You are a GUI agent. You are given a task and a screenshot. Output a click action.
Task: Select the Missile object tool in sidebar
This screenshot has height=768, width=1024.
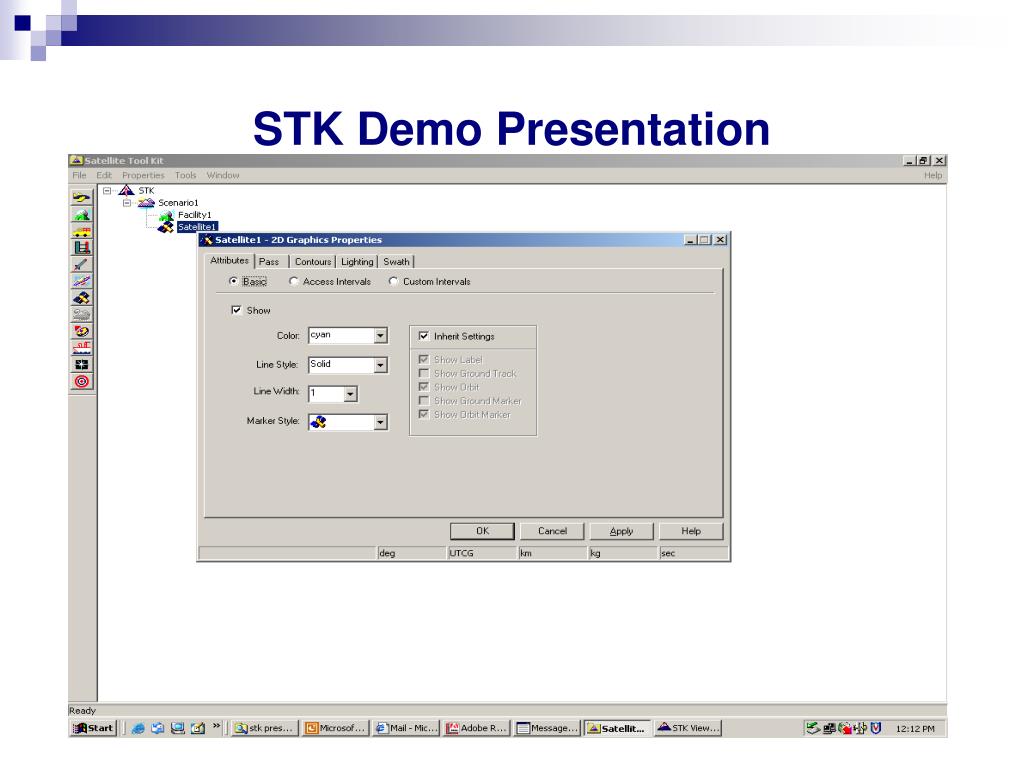82,264
